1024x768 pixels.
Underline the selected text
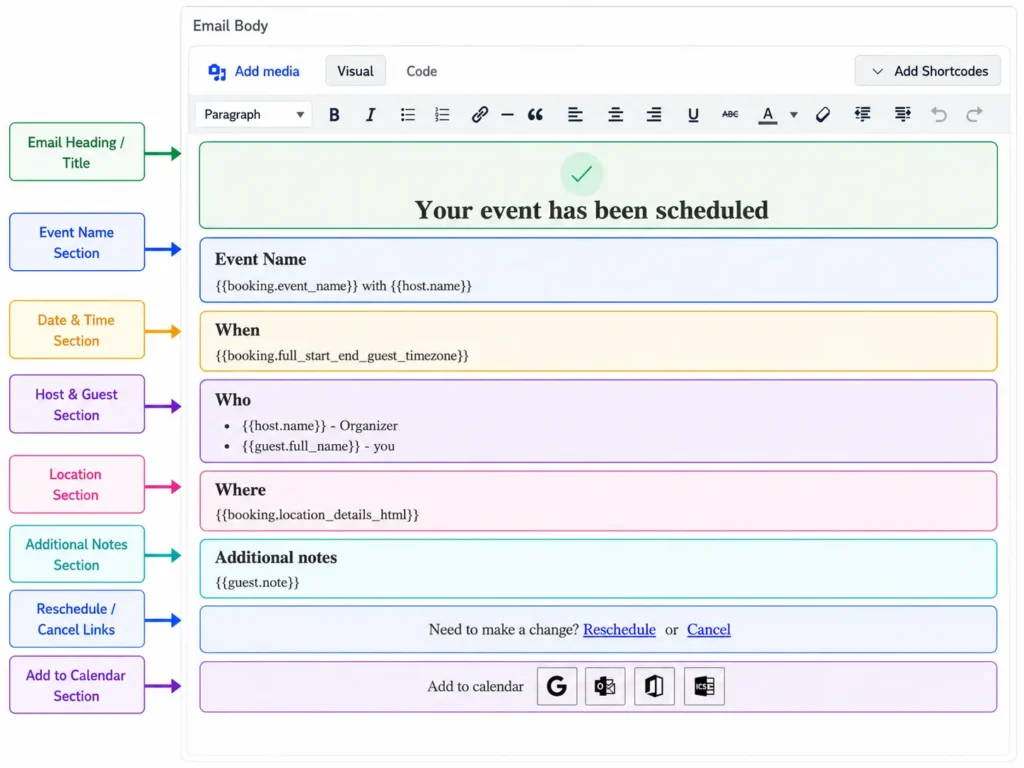point(693,115)
